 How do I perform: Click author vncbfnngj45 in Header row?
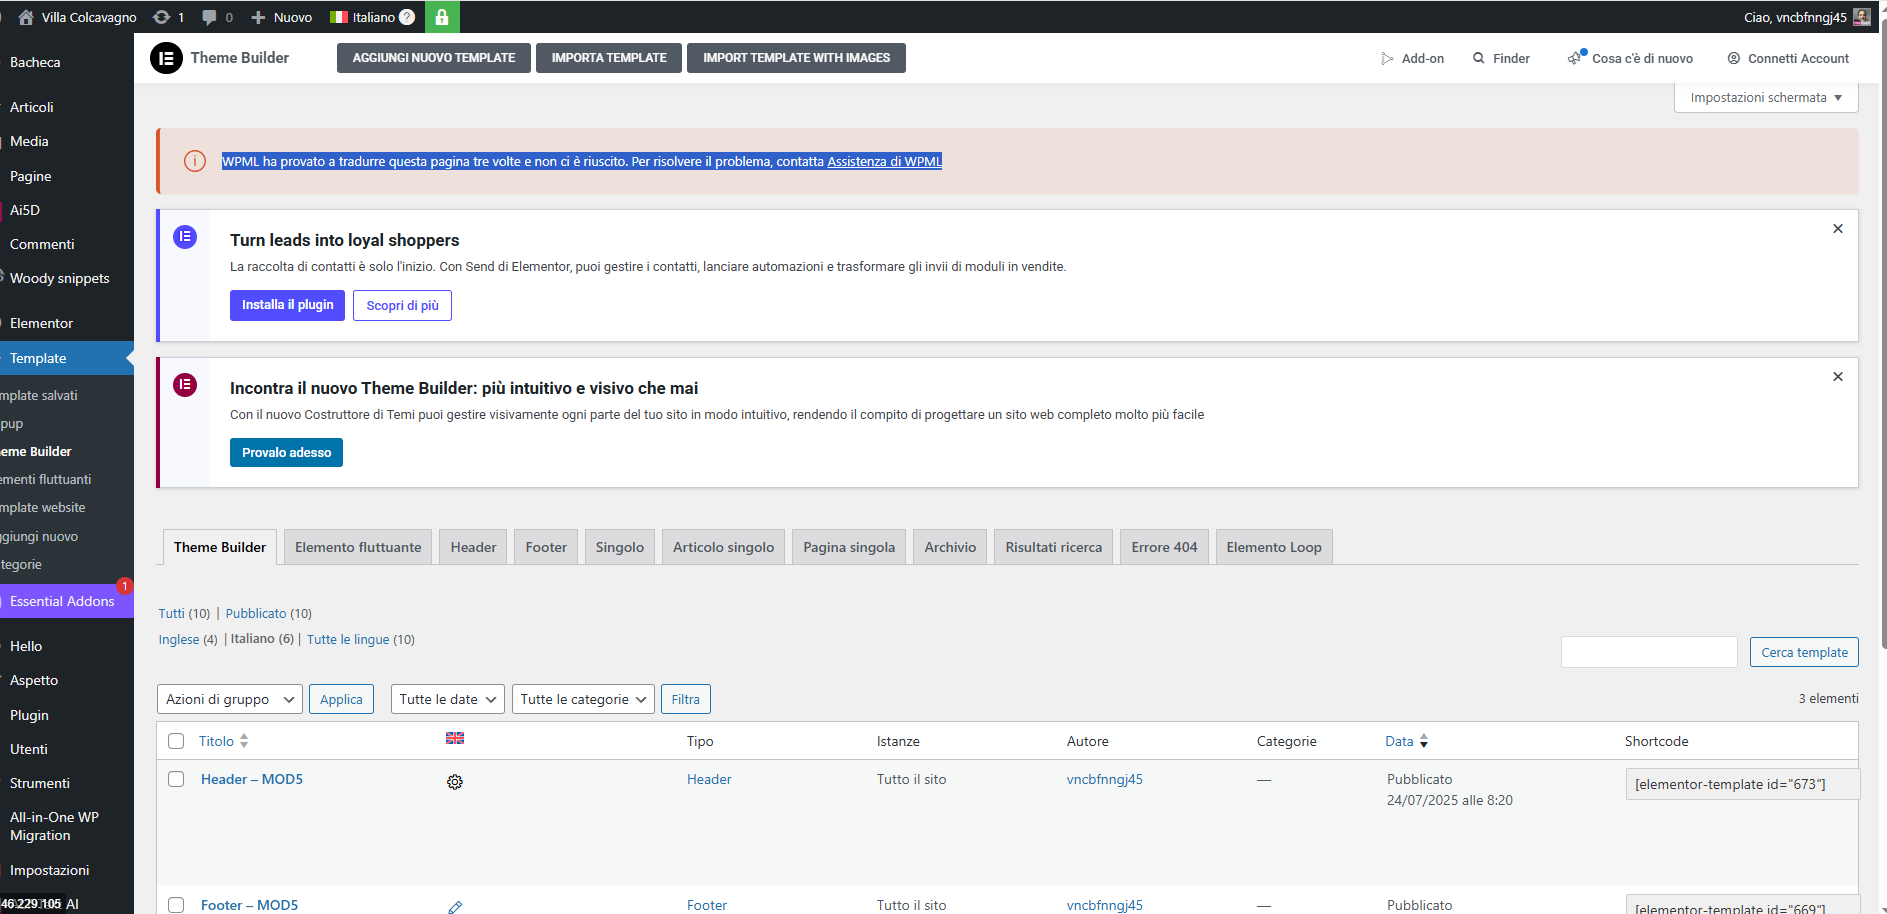(1105, 779)
